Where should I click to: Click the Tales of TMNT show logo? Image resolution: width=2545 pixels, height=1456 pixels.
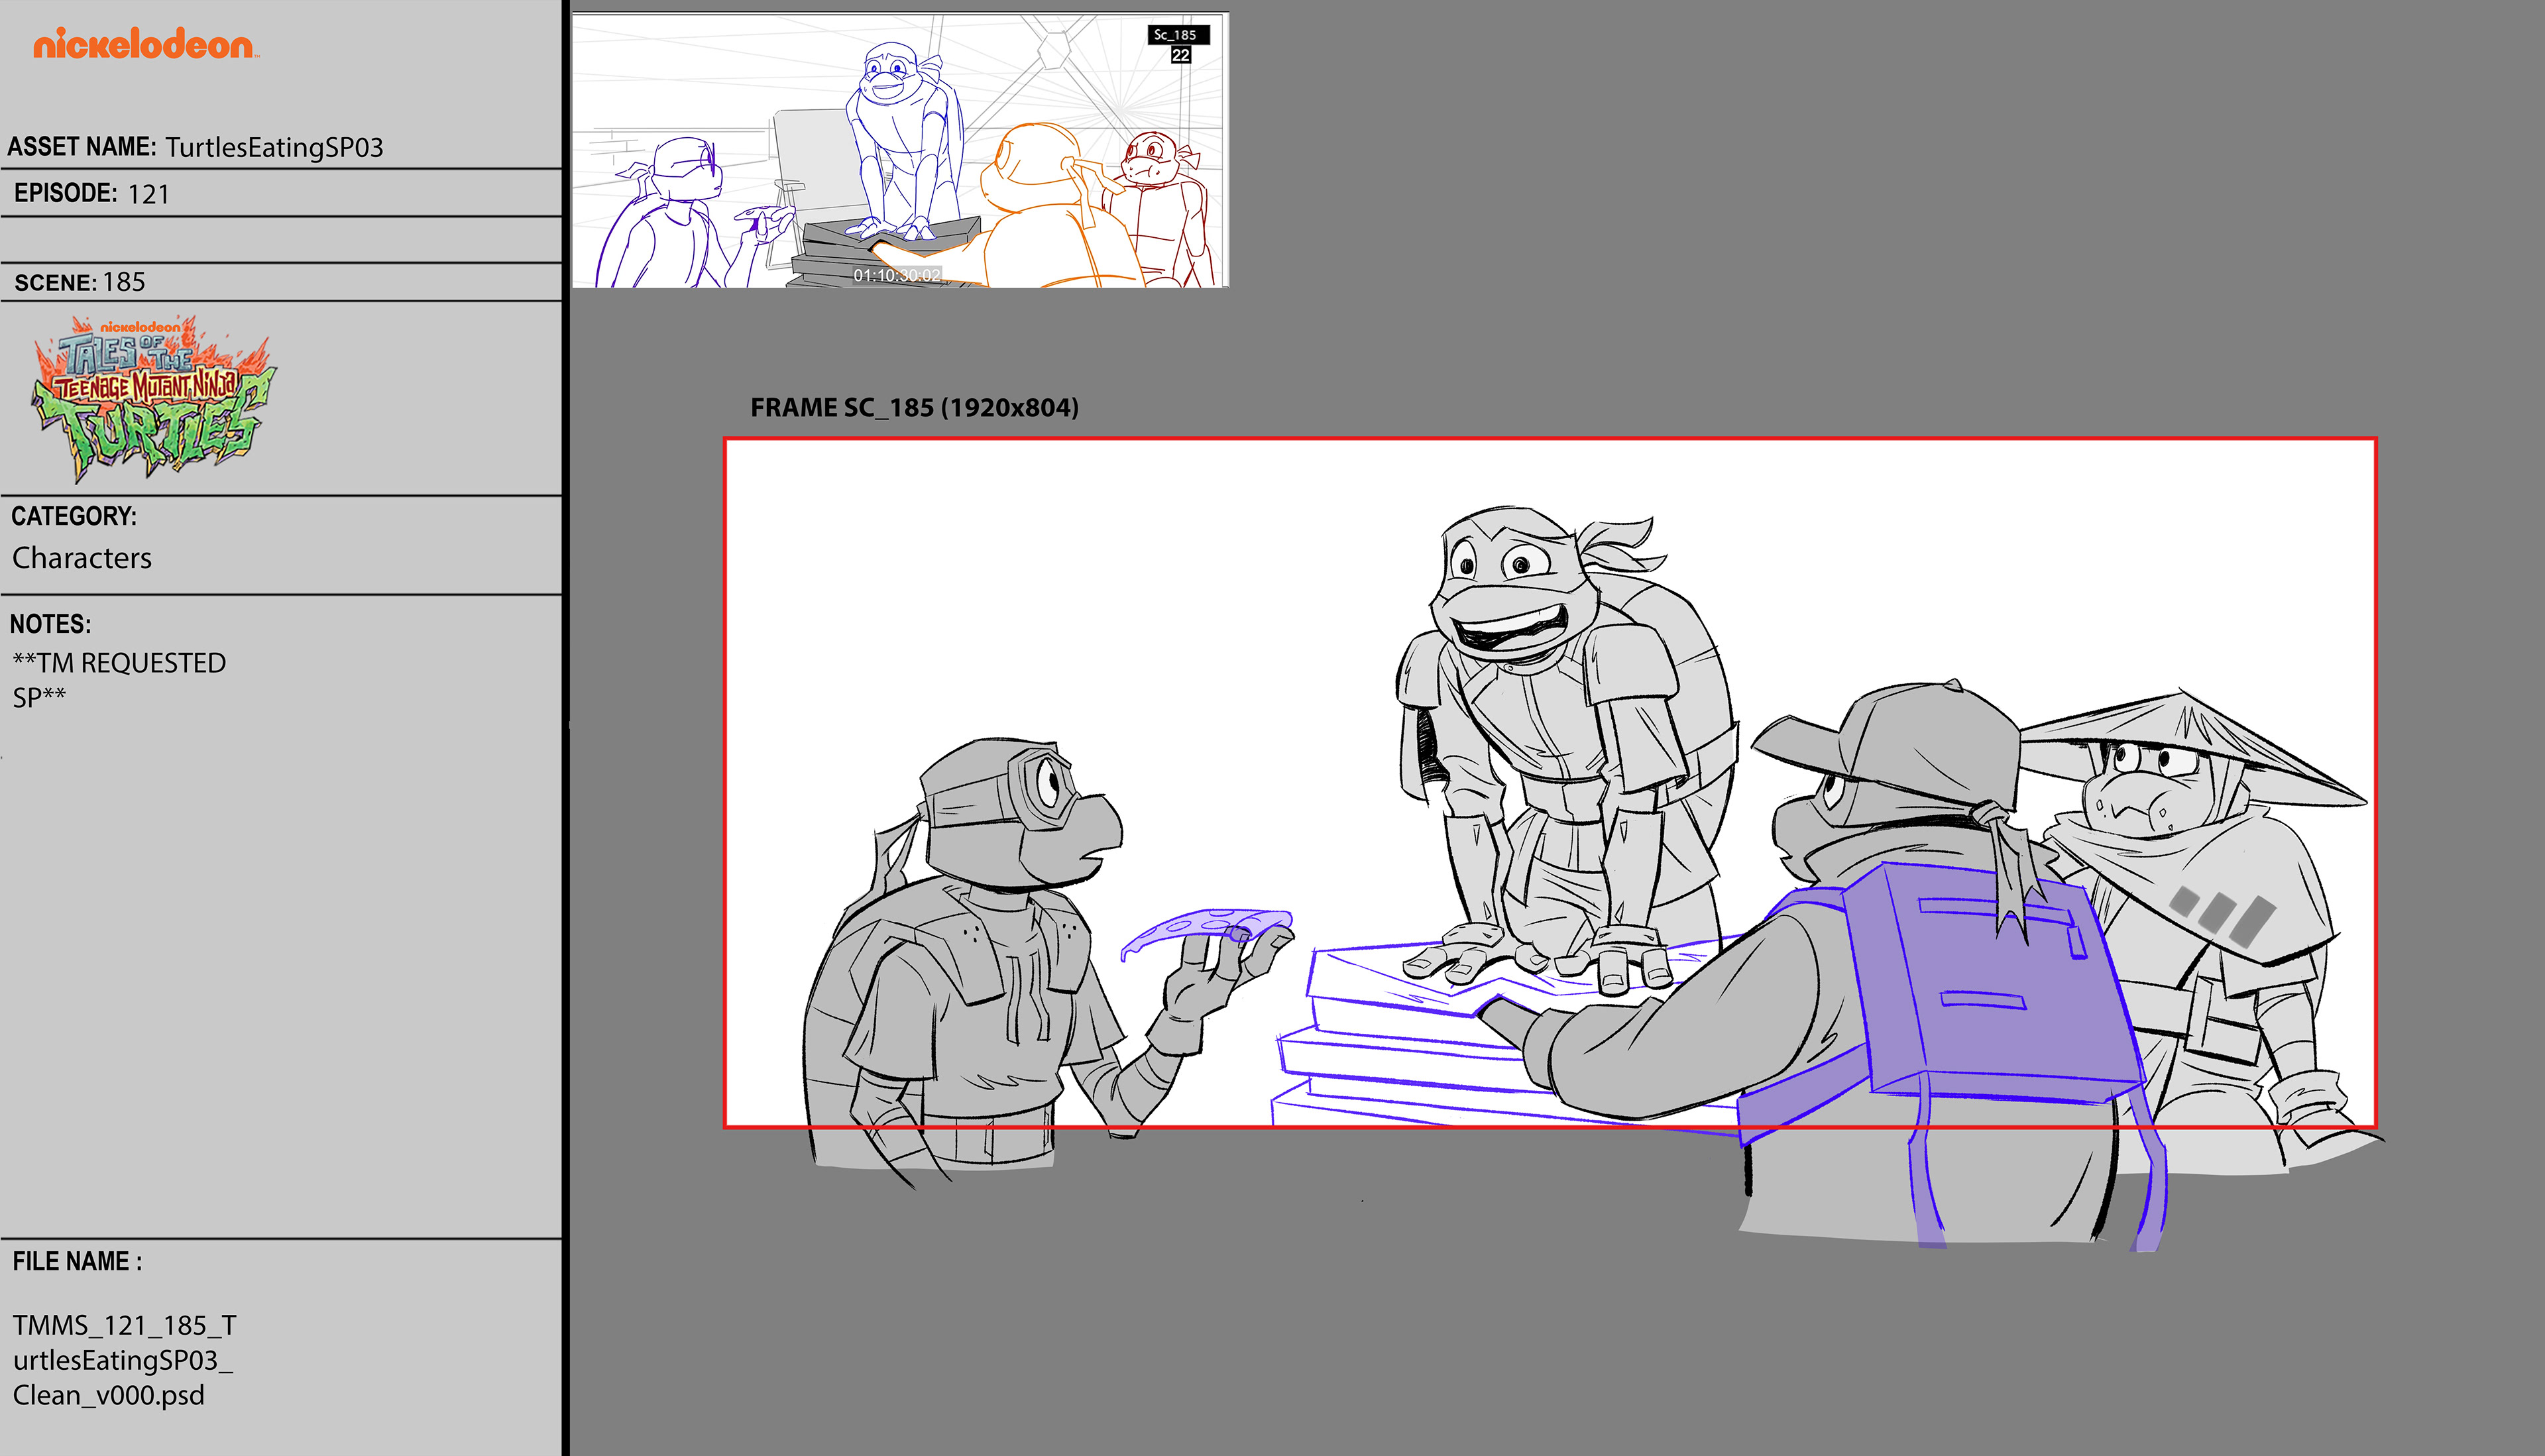coord(153,397)
